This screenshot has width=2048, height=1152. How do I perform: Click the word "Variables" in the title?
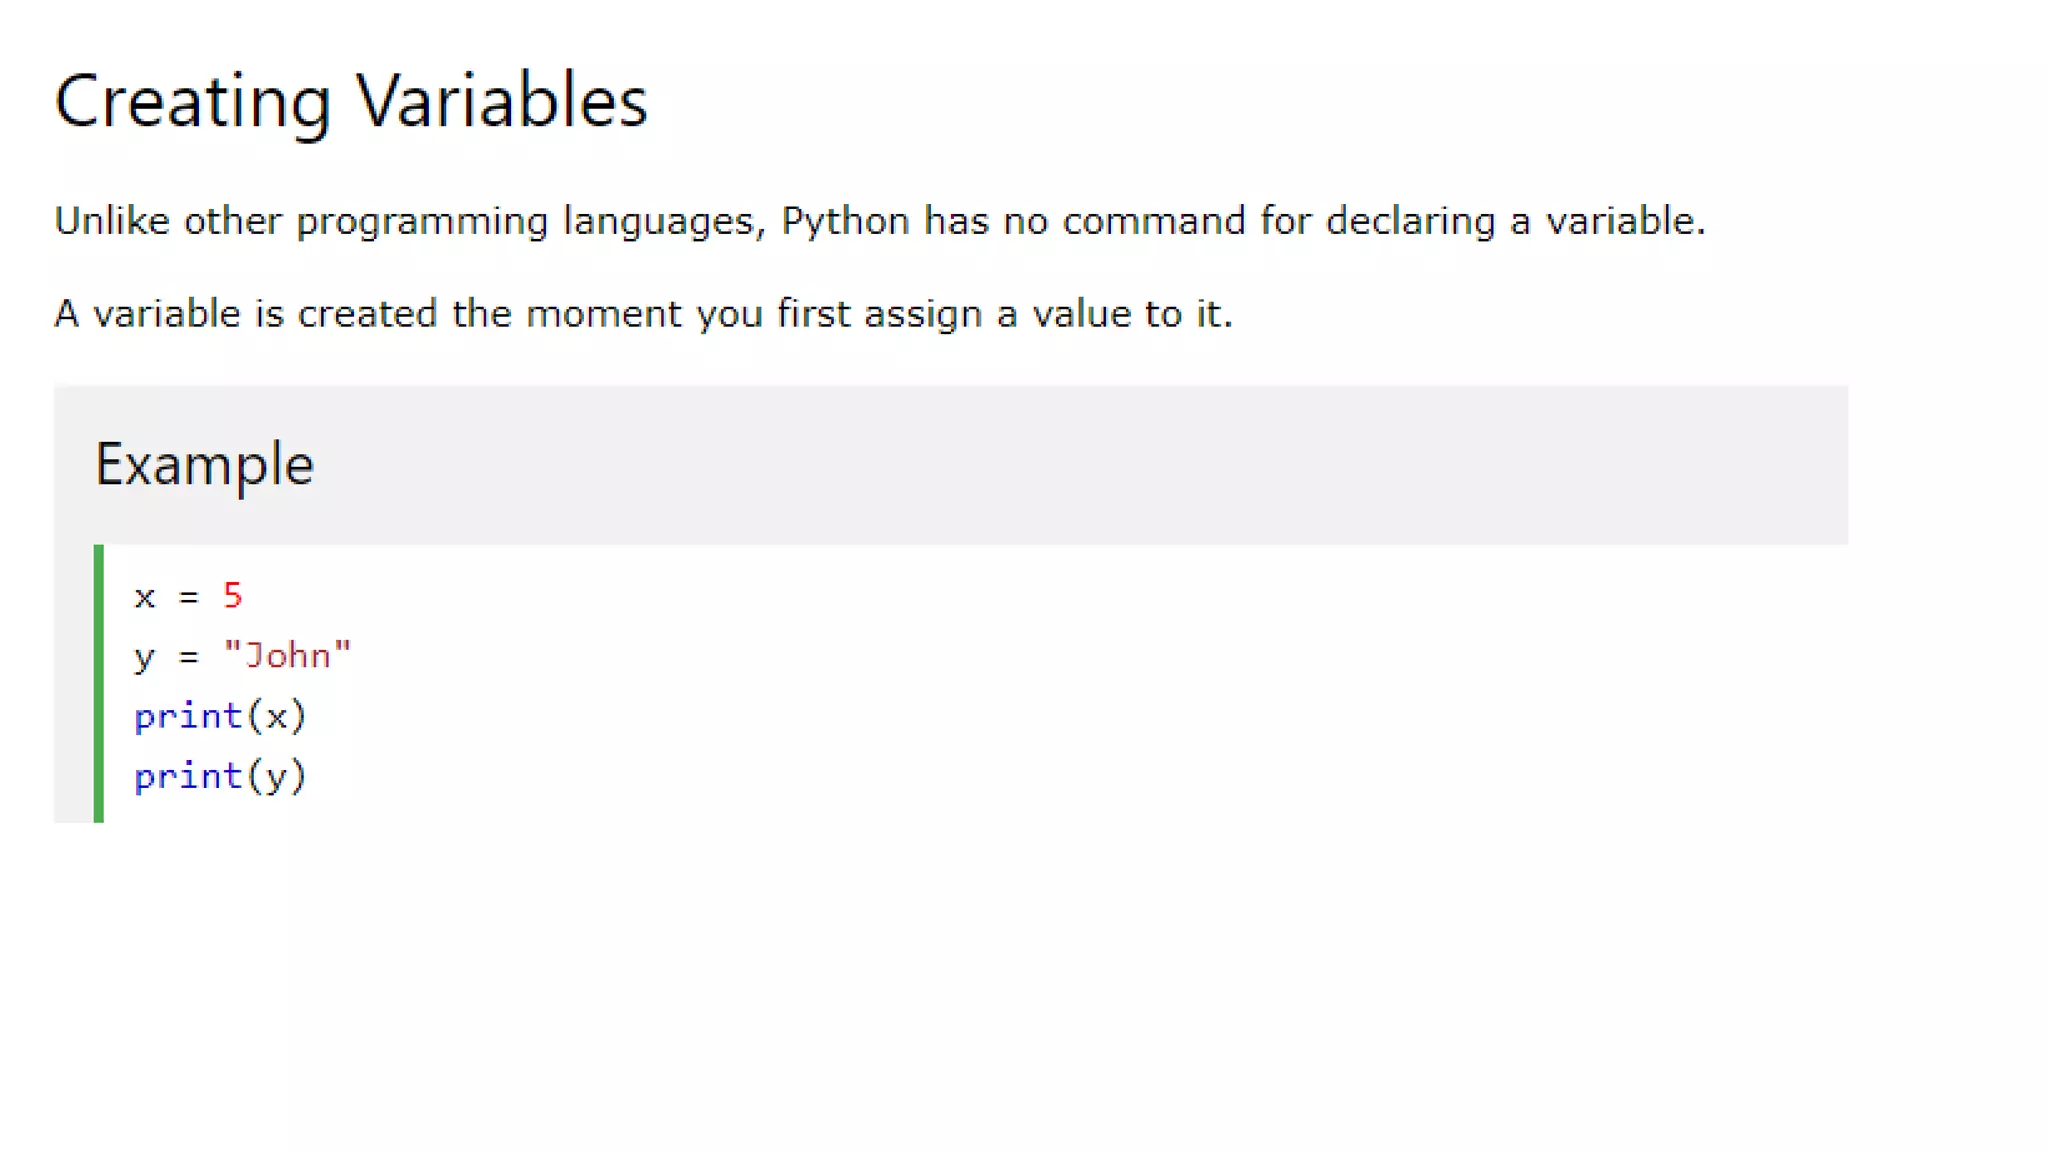click(502, 102)
